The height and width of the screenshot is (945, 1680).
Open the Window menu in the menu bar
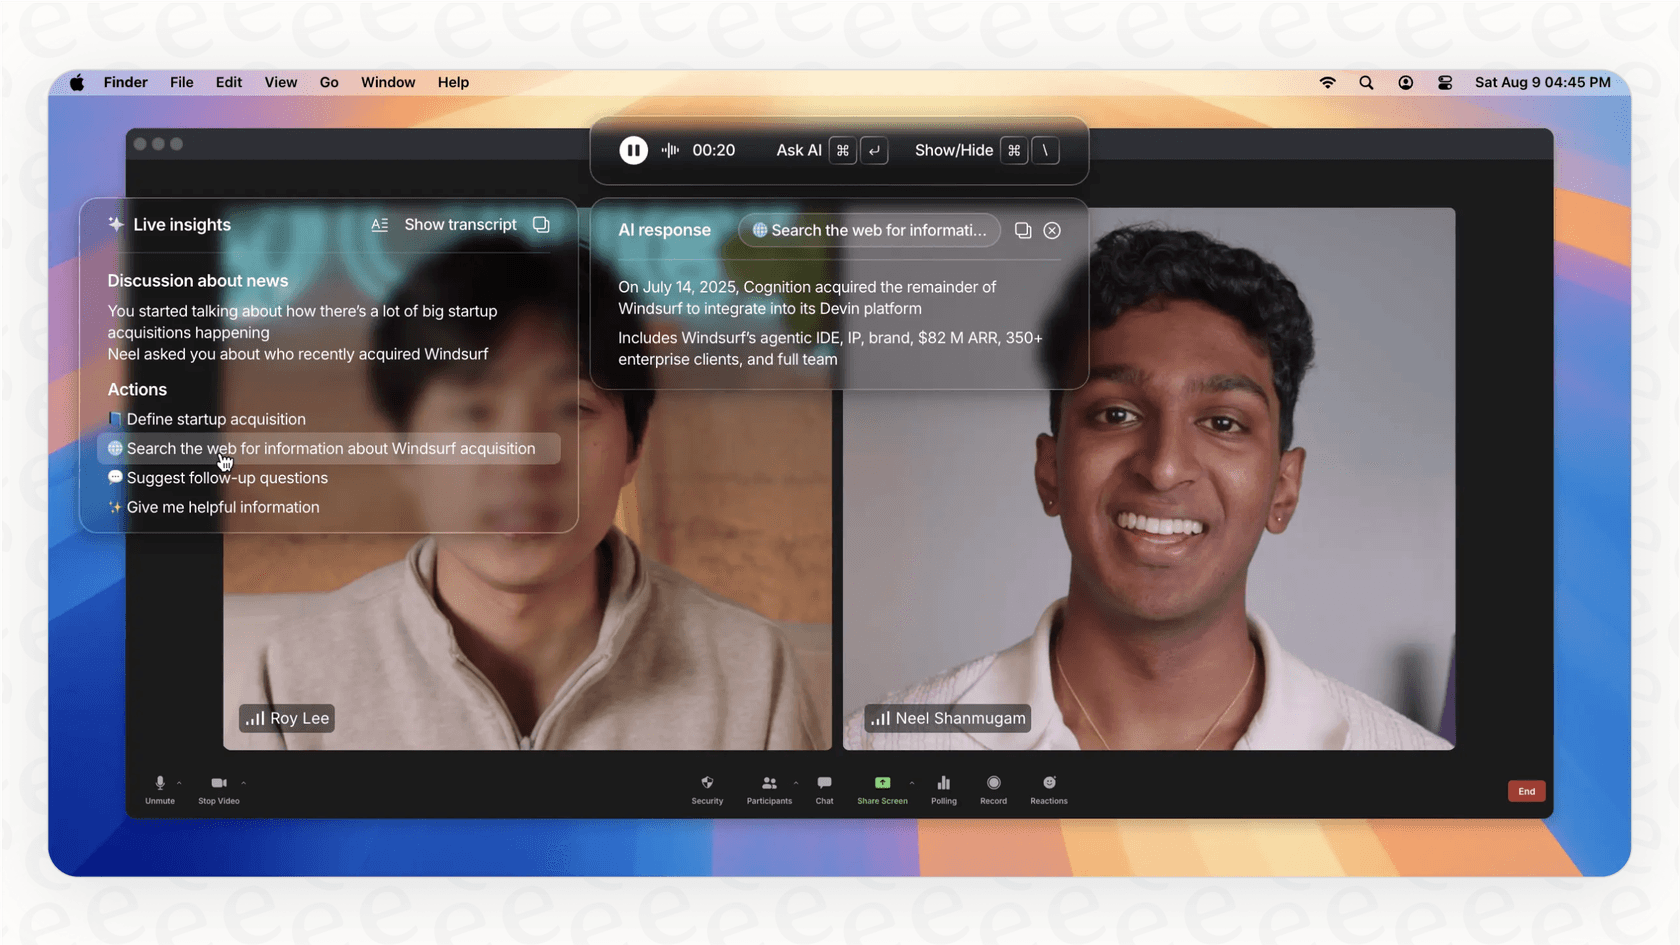point(387,82)
